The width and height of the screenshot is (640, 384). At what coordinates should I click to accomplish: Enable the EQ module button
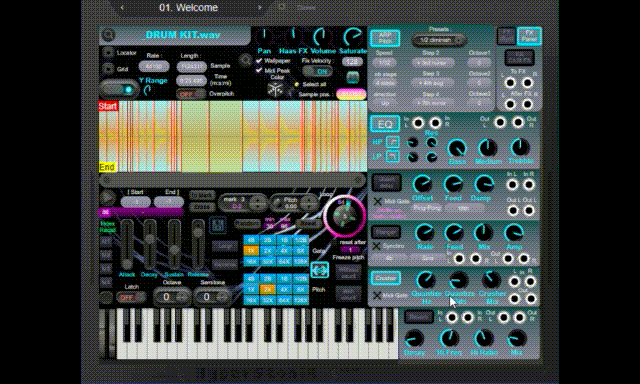(384, 124)
